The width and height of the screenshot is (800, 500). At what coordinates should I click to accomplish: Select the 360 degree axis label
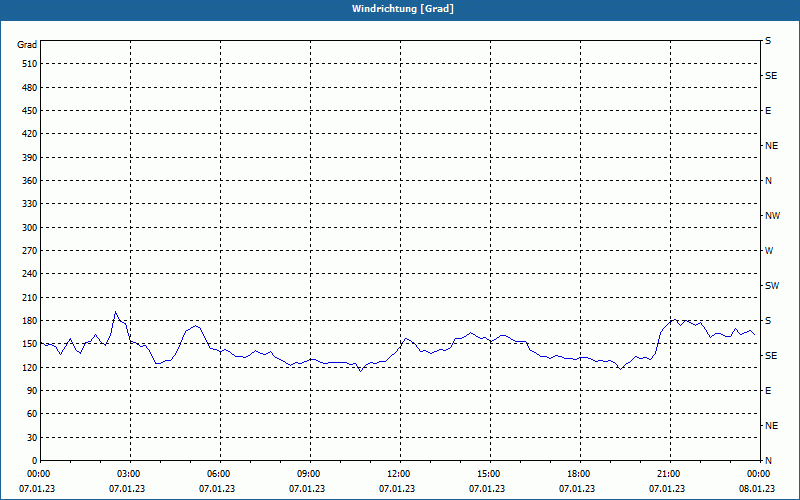30,181
